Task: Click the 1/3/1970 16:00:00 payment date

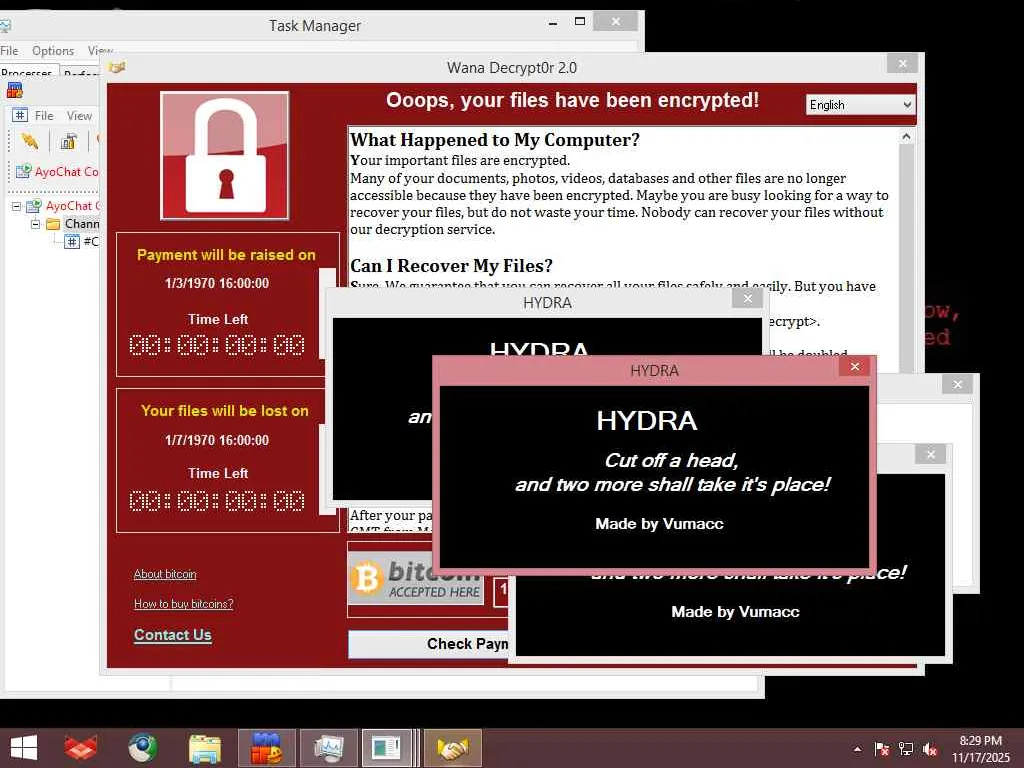Action: (217, 283)
